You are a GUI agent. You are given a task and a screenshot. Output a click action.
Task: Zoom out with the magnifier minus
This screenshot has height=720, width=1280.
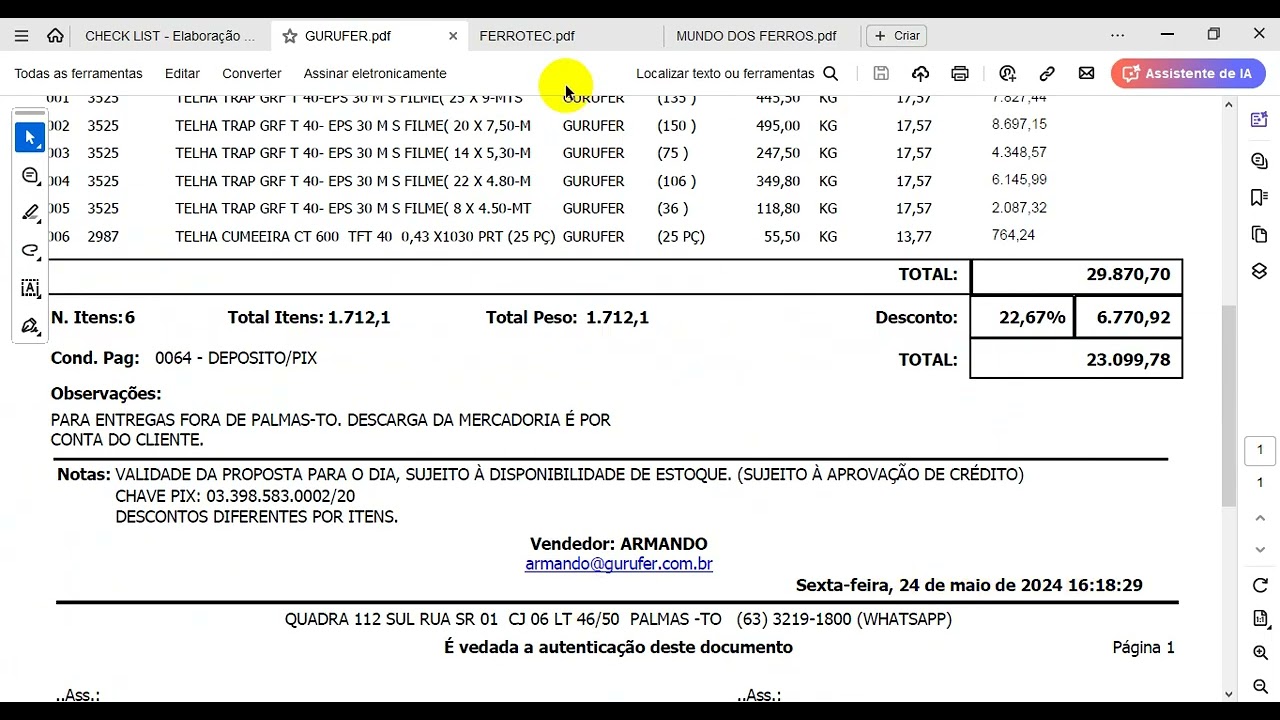point(1260,687)
